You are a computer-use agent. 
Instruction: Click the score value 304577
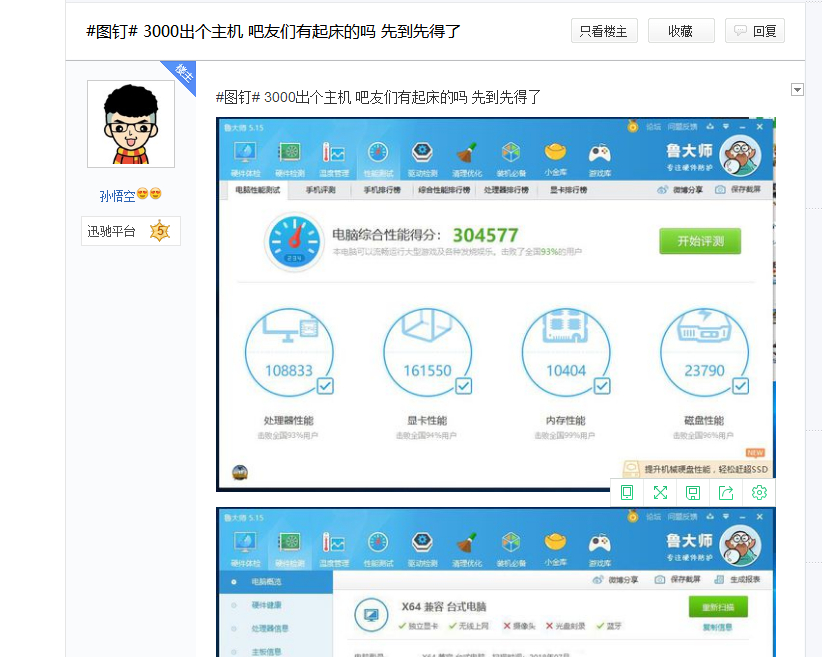[x=485, y=235]
